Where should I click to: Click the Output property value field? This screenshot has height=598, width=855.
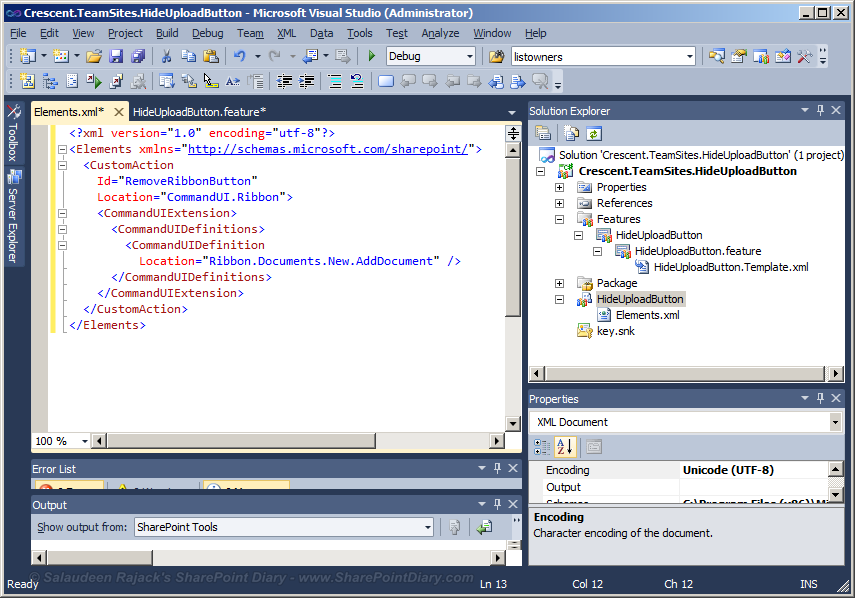pyautogui.click(x=754, y=487)
